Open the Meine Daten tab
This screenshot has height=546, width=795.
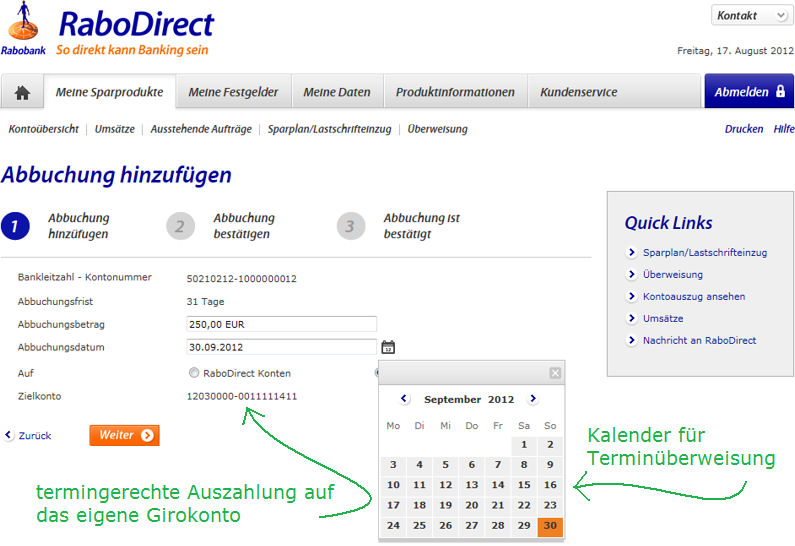pos(337,92)
